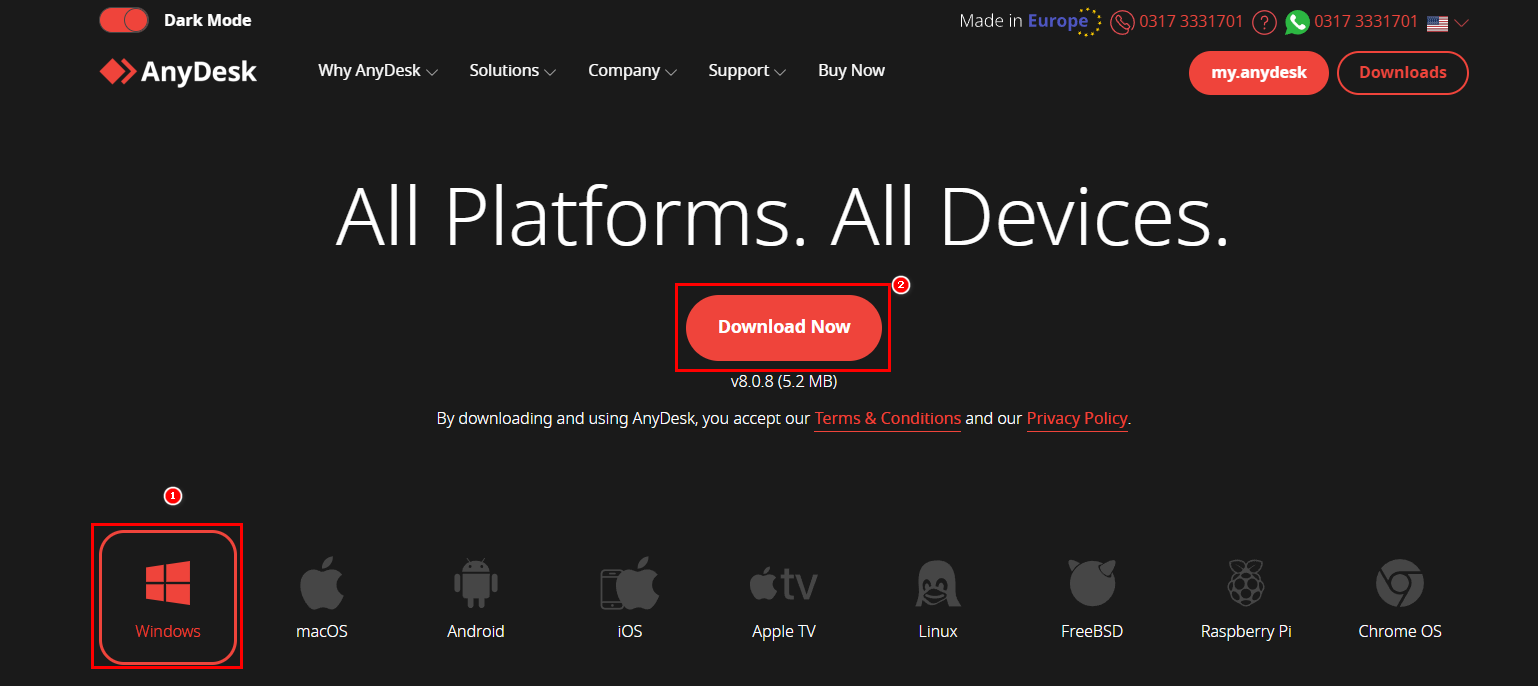The height and width of the screenshot is (686, 1538).
Task: Click the EU stars circle icon
Action: click(x=1090, y=21)
